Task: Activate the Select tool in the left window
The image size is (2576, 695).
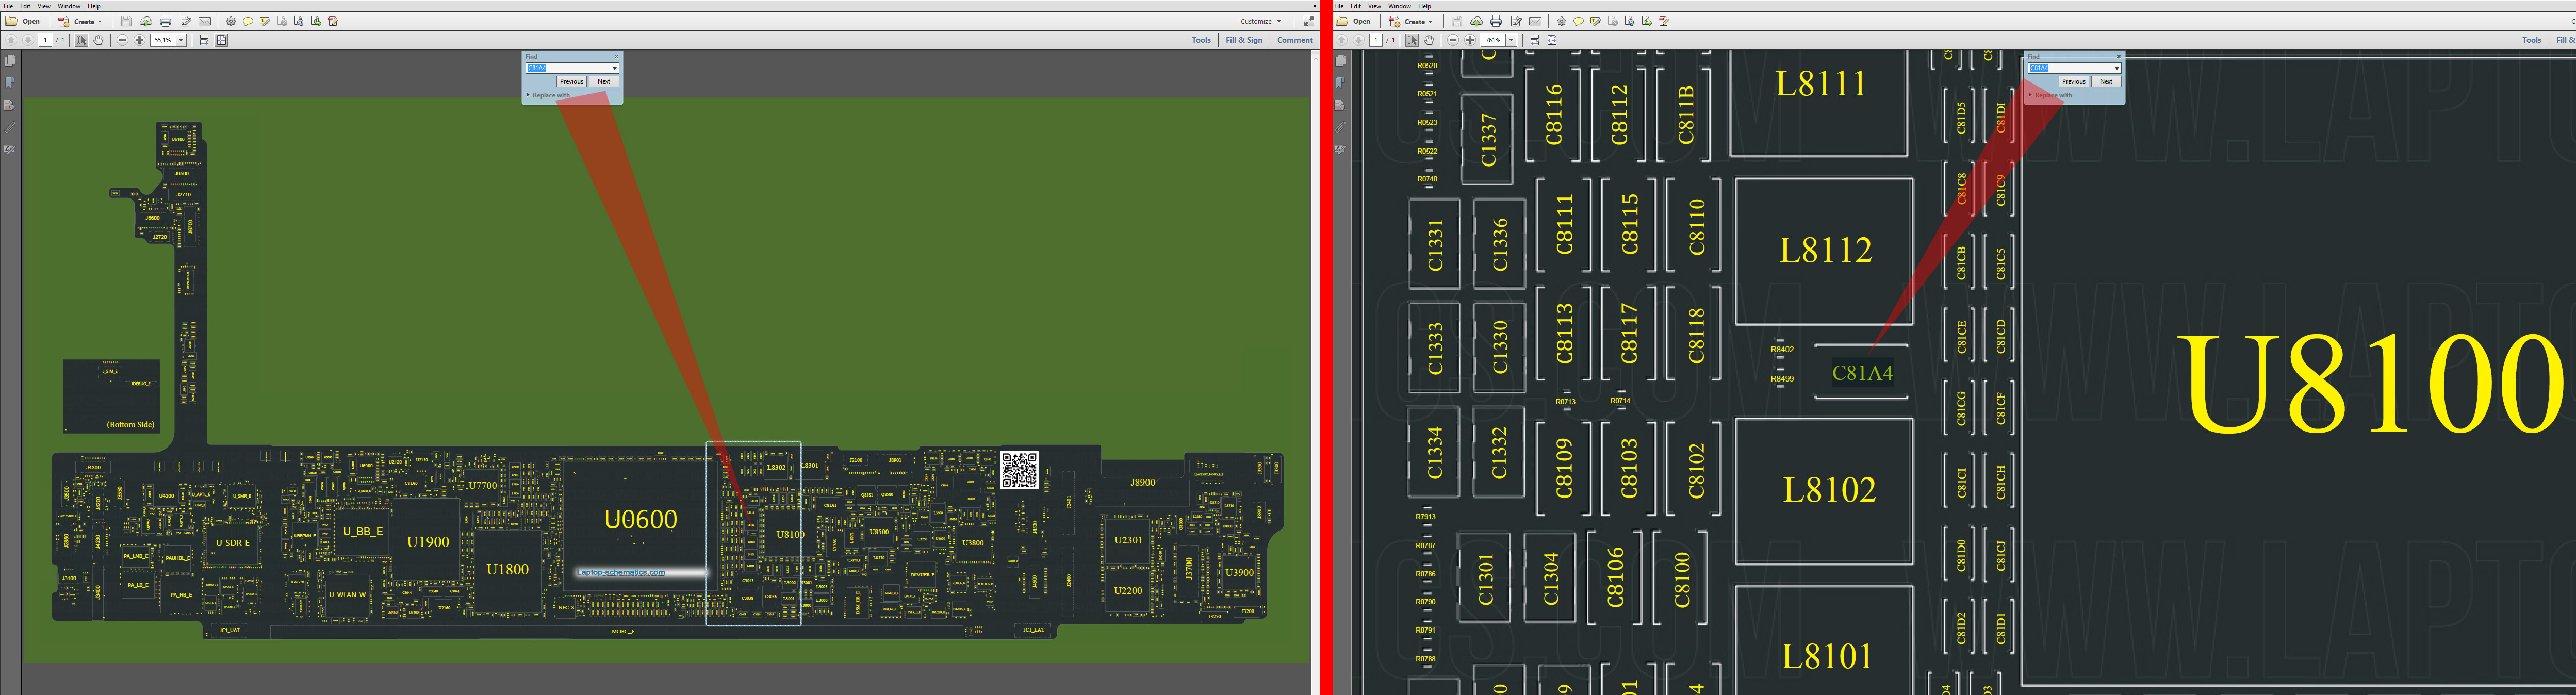Action: [82, 40]
